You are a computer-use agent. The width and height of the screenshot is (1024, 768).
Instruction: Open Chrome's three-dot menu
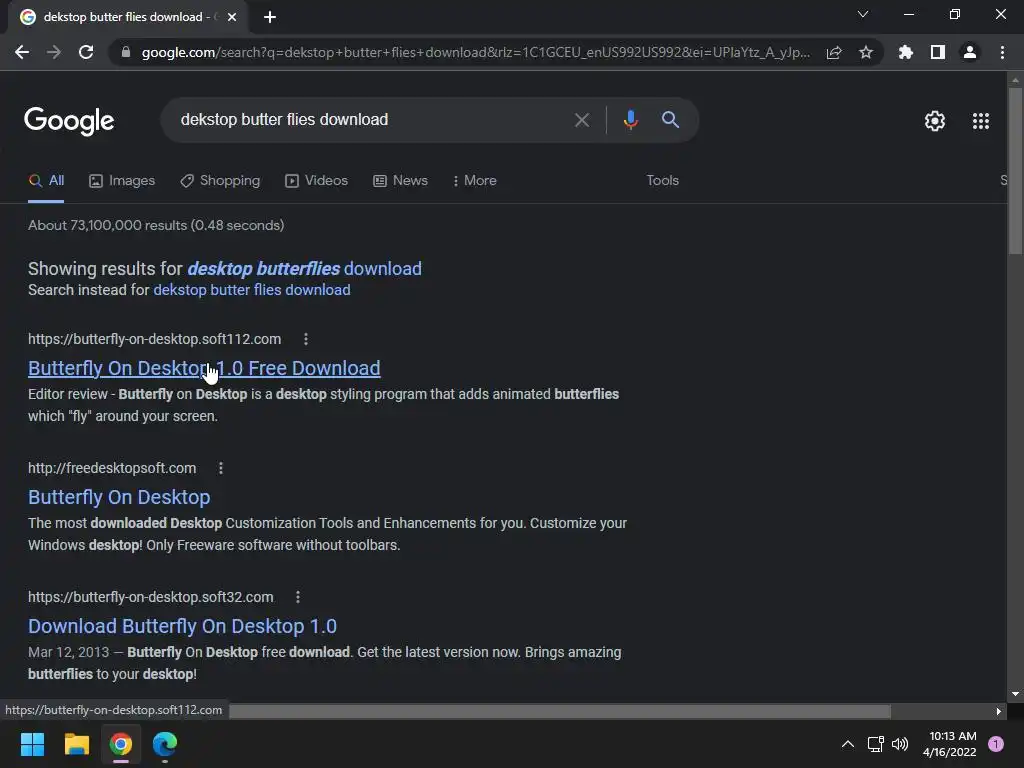1002,52
